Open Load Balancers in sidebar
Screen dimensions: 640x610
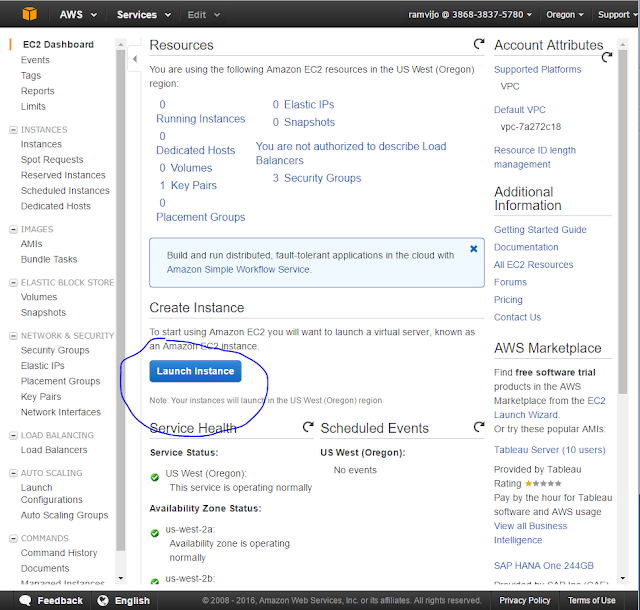click(54, 450)
